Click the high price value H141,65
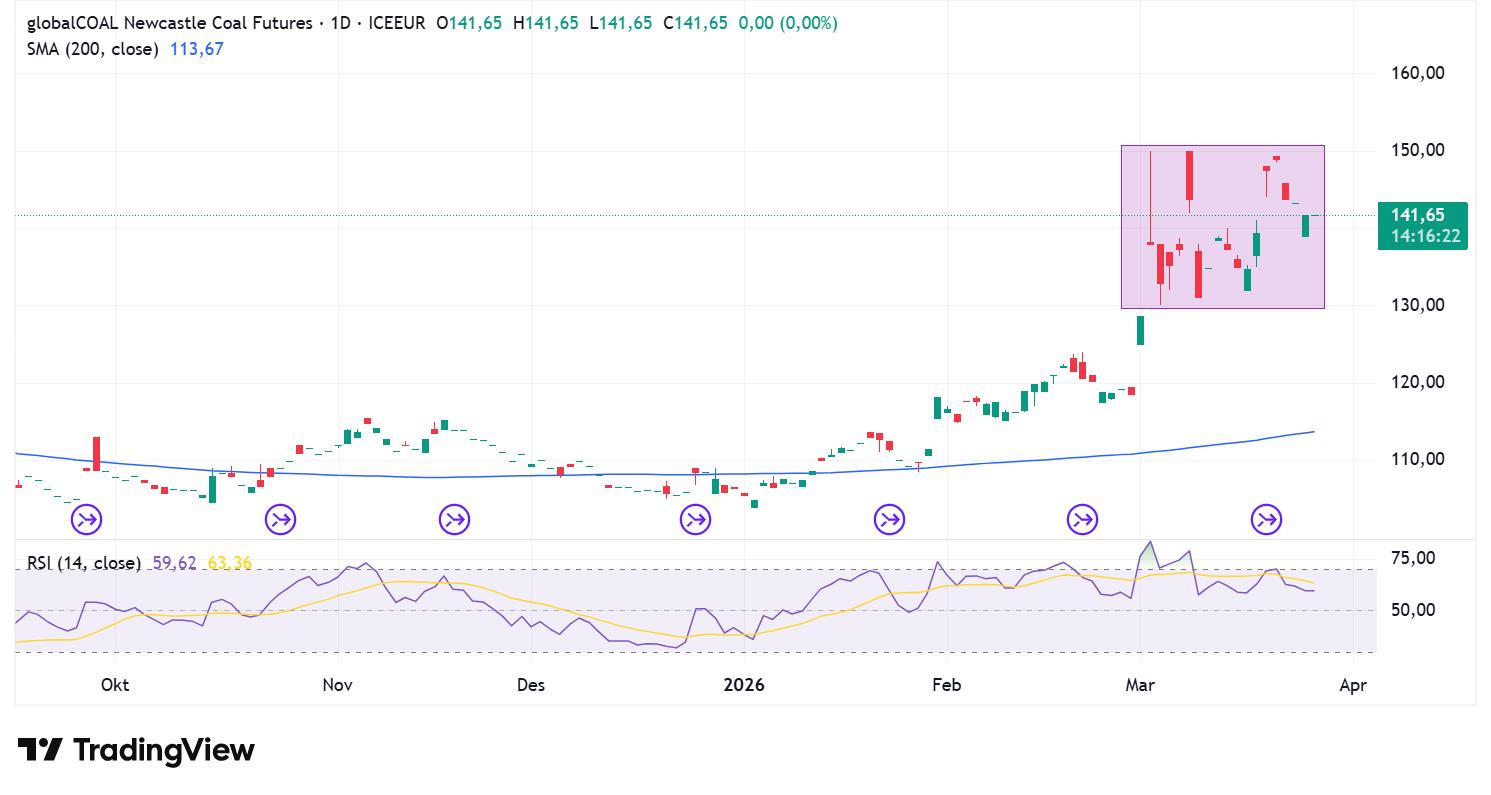Screen dimensions: 1491x795 click(x=546, y=23)
